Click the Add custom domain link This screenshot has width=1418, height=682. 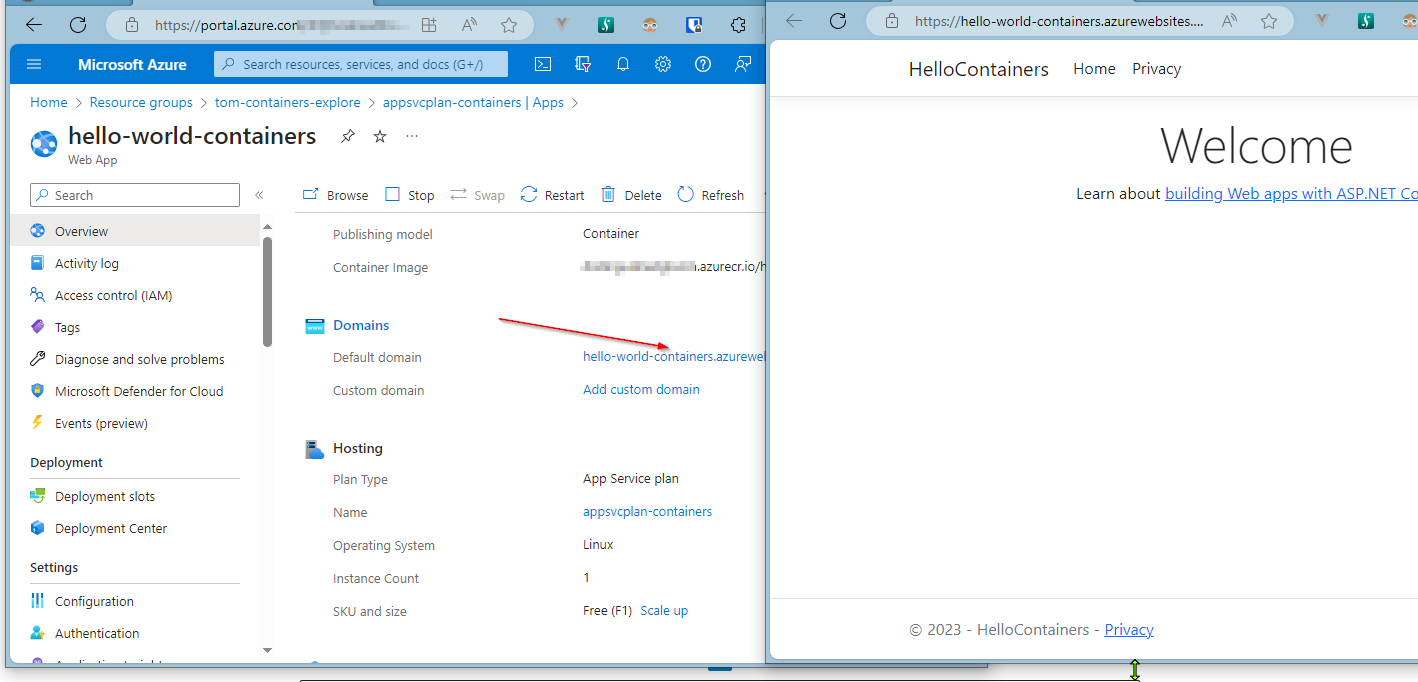pyautogui.click(x=640, y=389)
